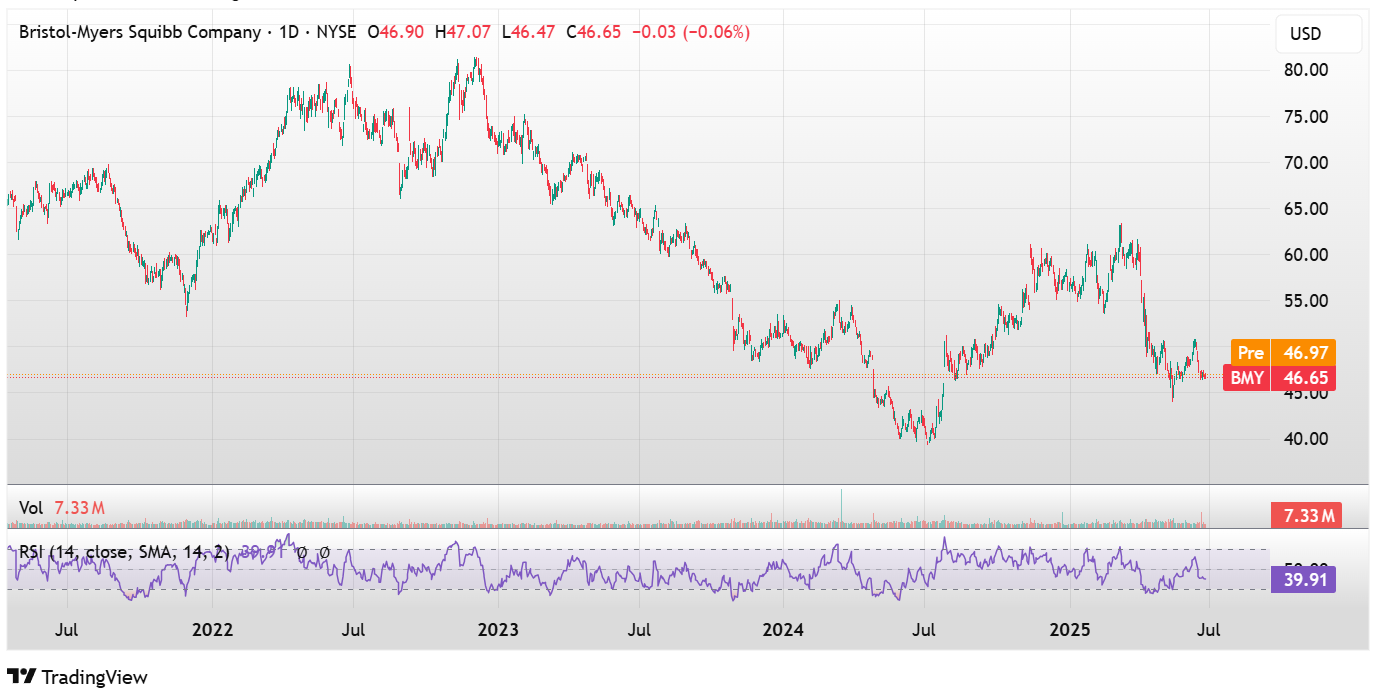Click the 40.00 price axis label
The height and width of the screenshot is (691, 1381).
click(x=1306, y=438)
